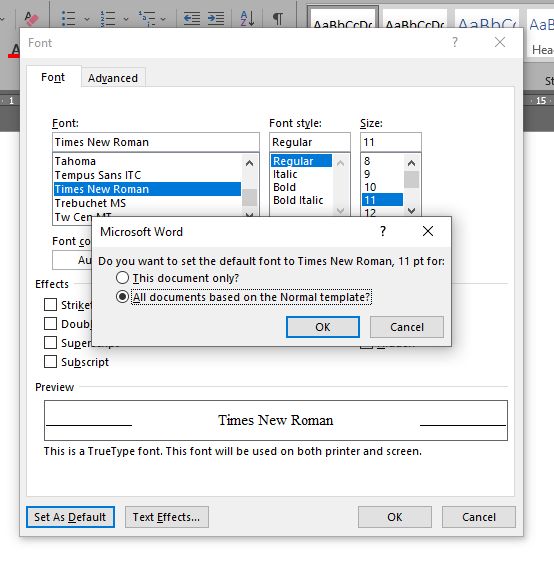This screenshot has width=554, height=578.
Task: Select Italic in Font style list
Action: click(x=301, y=174)
